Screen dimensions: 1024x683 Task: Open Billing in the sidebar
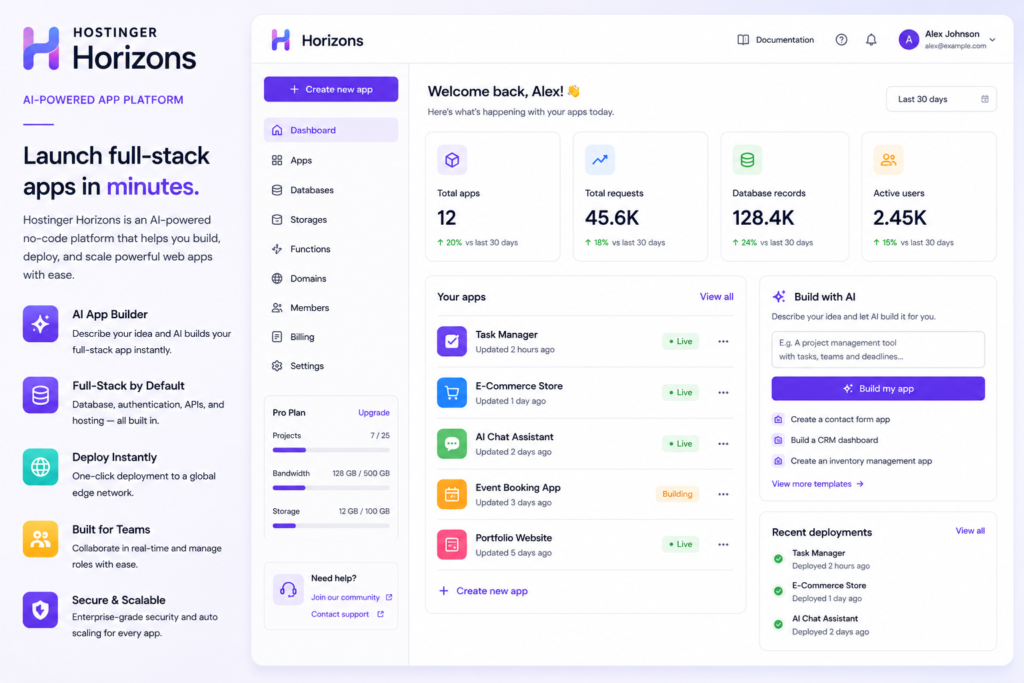(331, 337)
